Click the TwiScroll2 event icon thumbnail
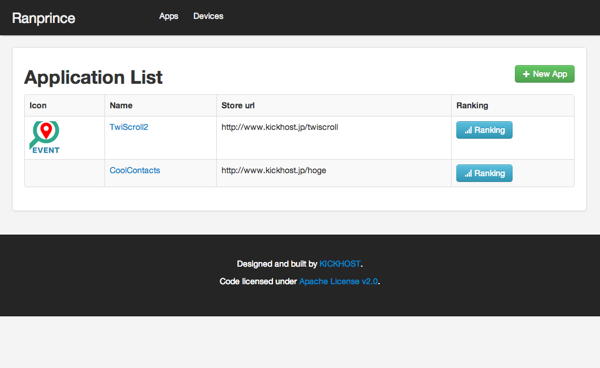Viewport: 600px width, 368px height. [x=45, y=138]
